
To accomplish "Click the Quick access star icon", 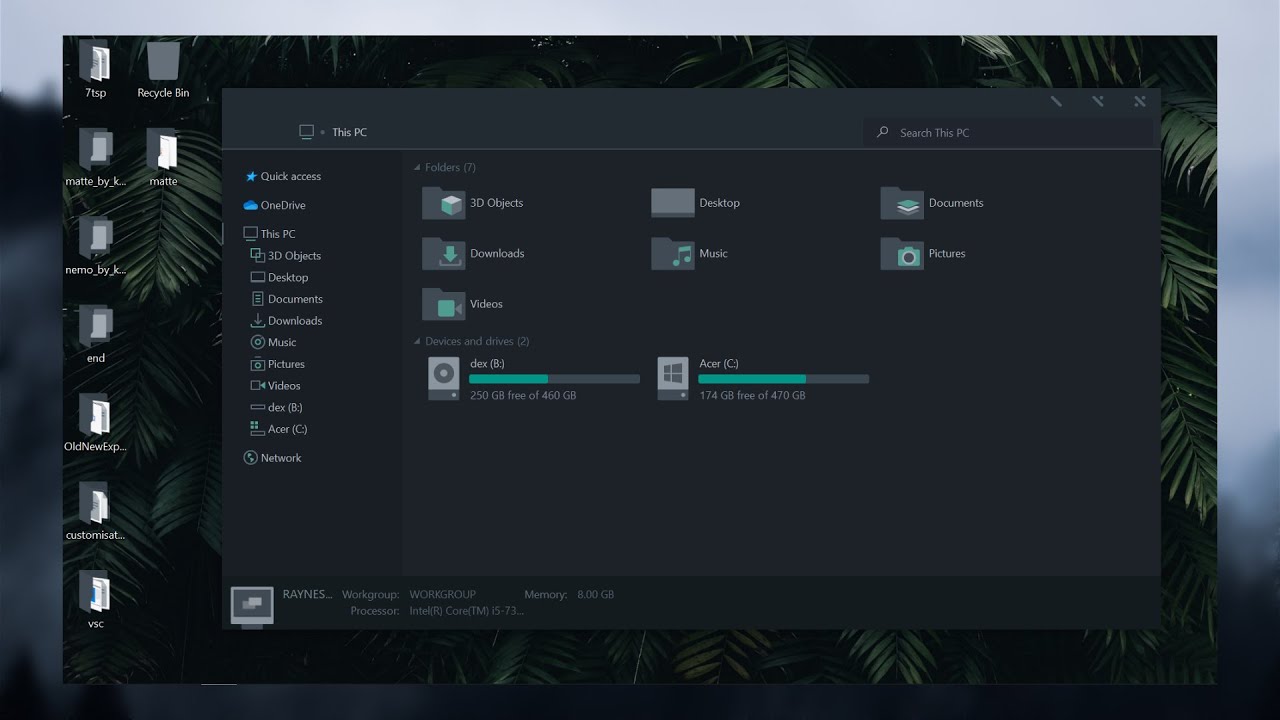I will click(251, 176).
